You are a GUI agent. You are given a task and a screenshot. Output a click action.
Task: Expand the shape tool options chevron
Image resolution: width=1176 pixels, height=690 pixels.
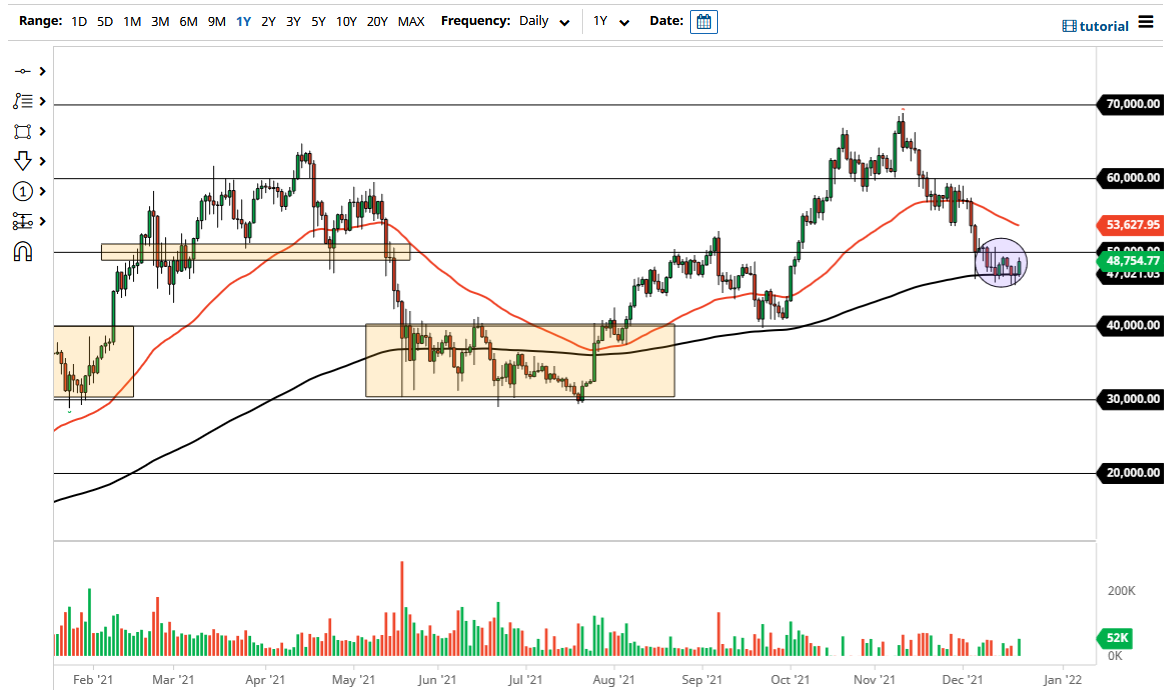(x=40, y=131)
